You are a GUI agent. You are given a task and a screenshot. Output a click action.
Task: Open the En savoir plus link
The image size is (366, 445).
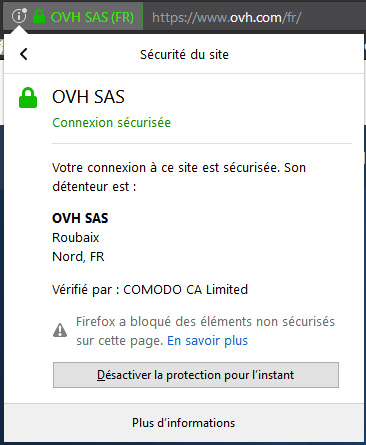[208, 341]
